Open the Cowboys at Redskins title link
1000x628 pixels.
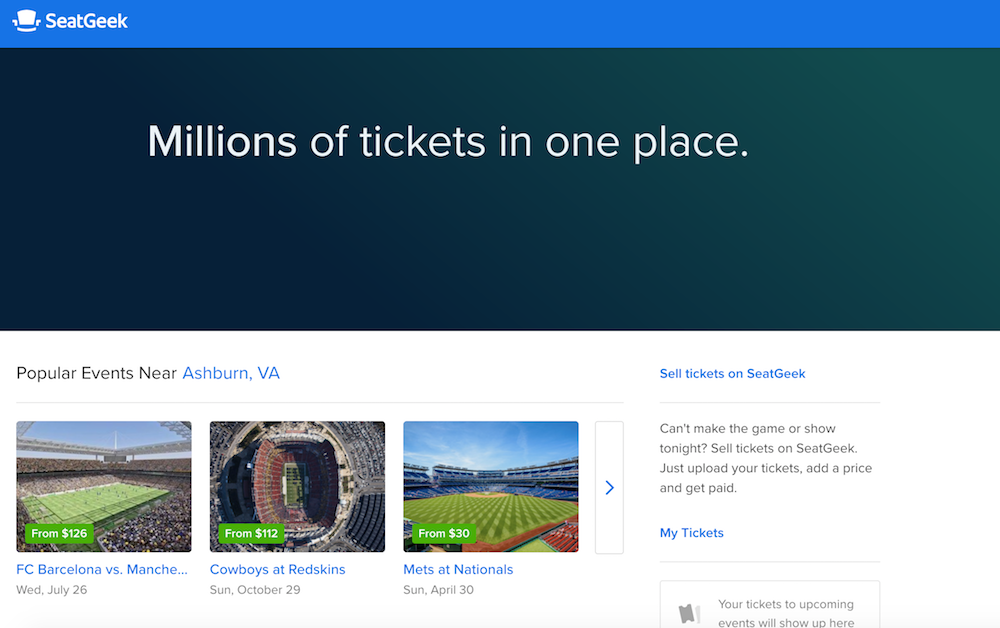click(x=277, y=569)
